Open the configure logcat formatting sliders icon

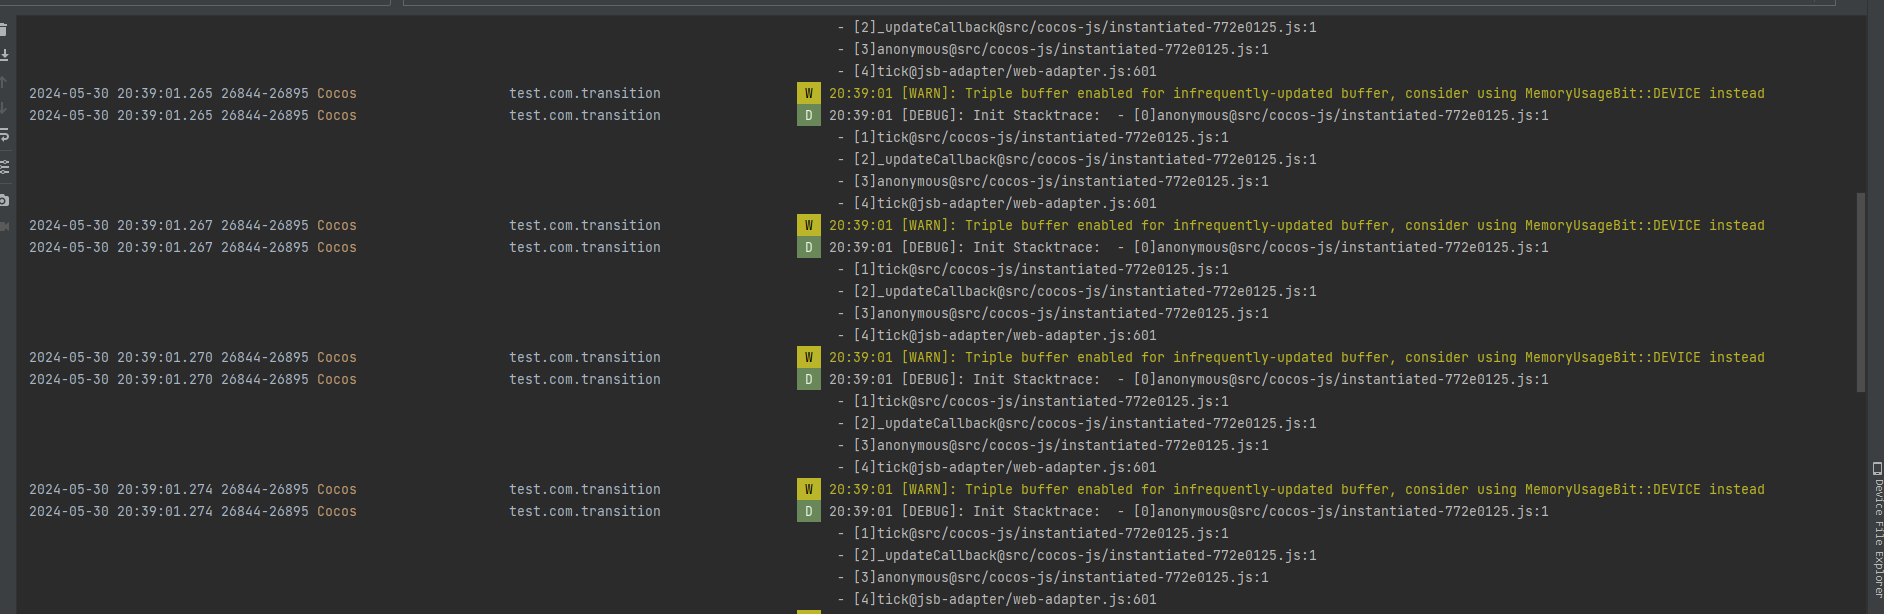4,167
